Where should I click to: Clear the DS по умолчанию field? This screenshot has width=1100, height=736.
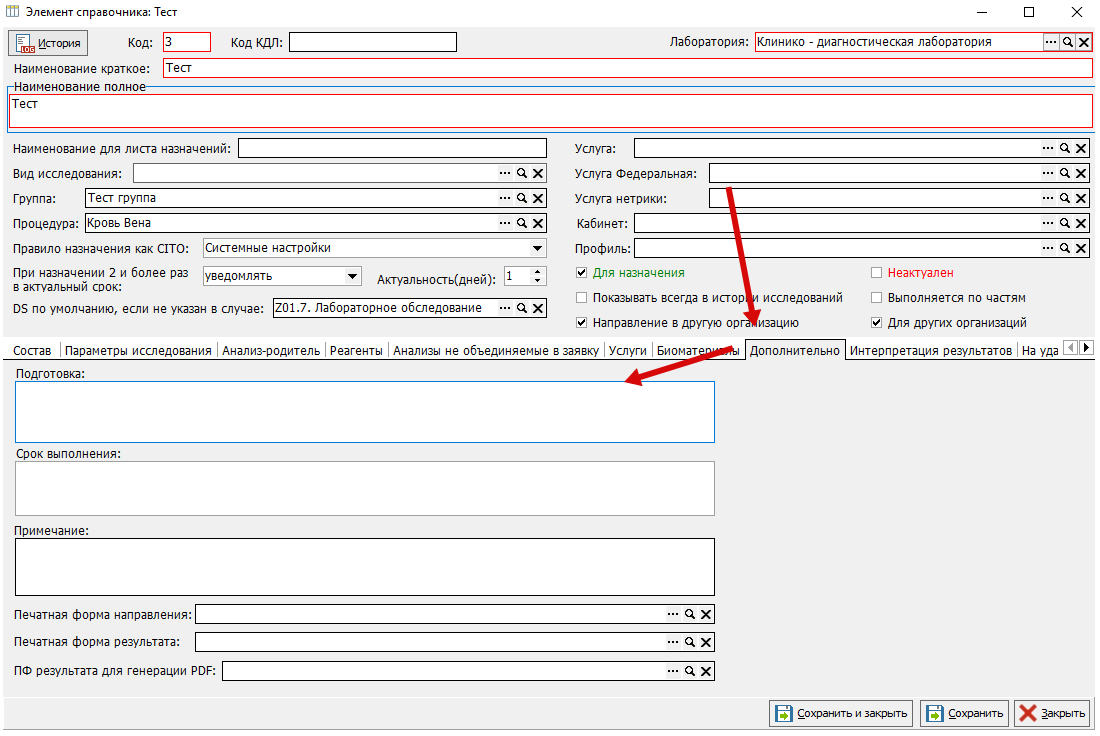pos(538,309)
